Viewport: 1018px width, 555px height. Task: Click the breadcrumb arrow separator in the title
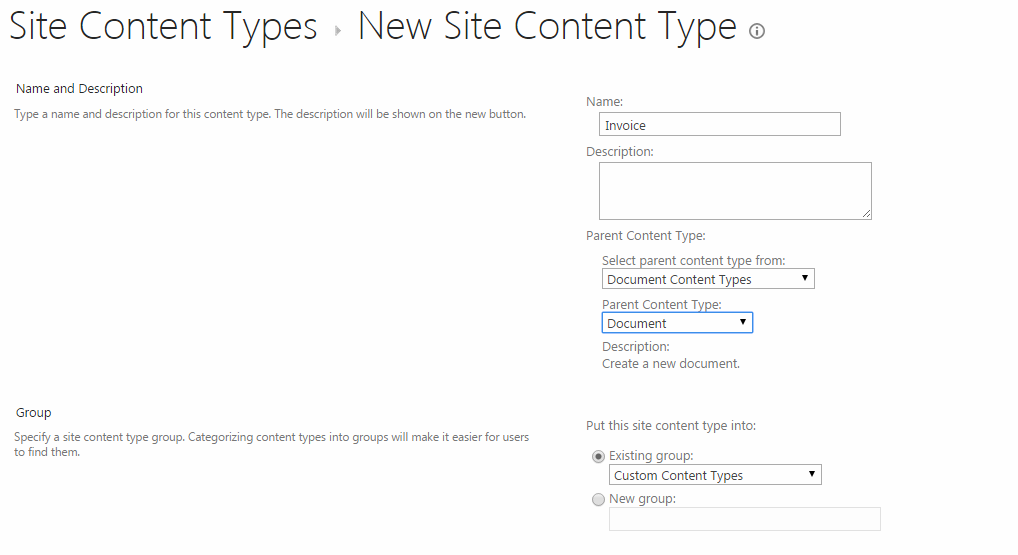(337, 31)
